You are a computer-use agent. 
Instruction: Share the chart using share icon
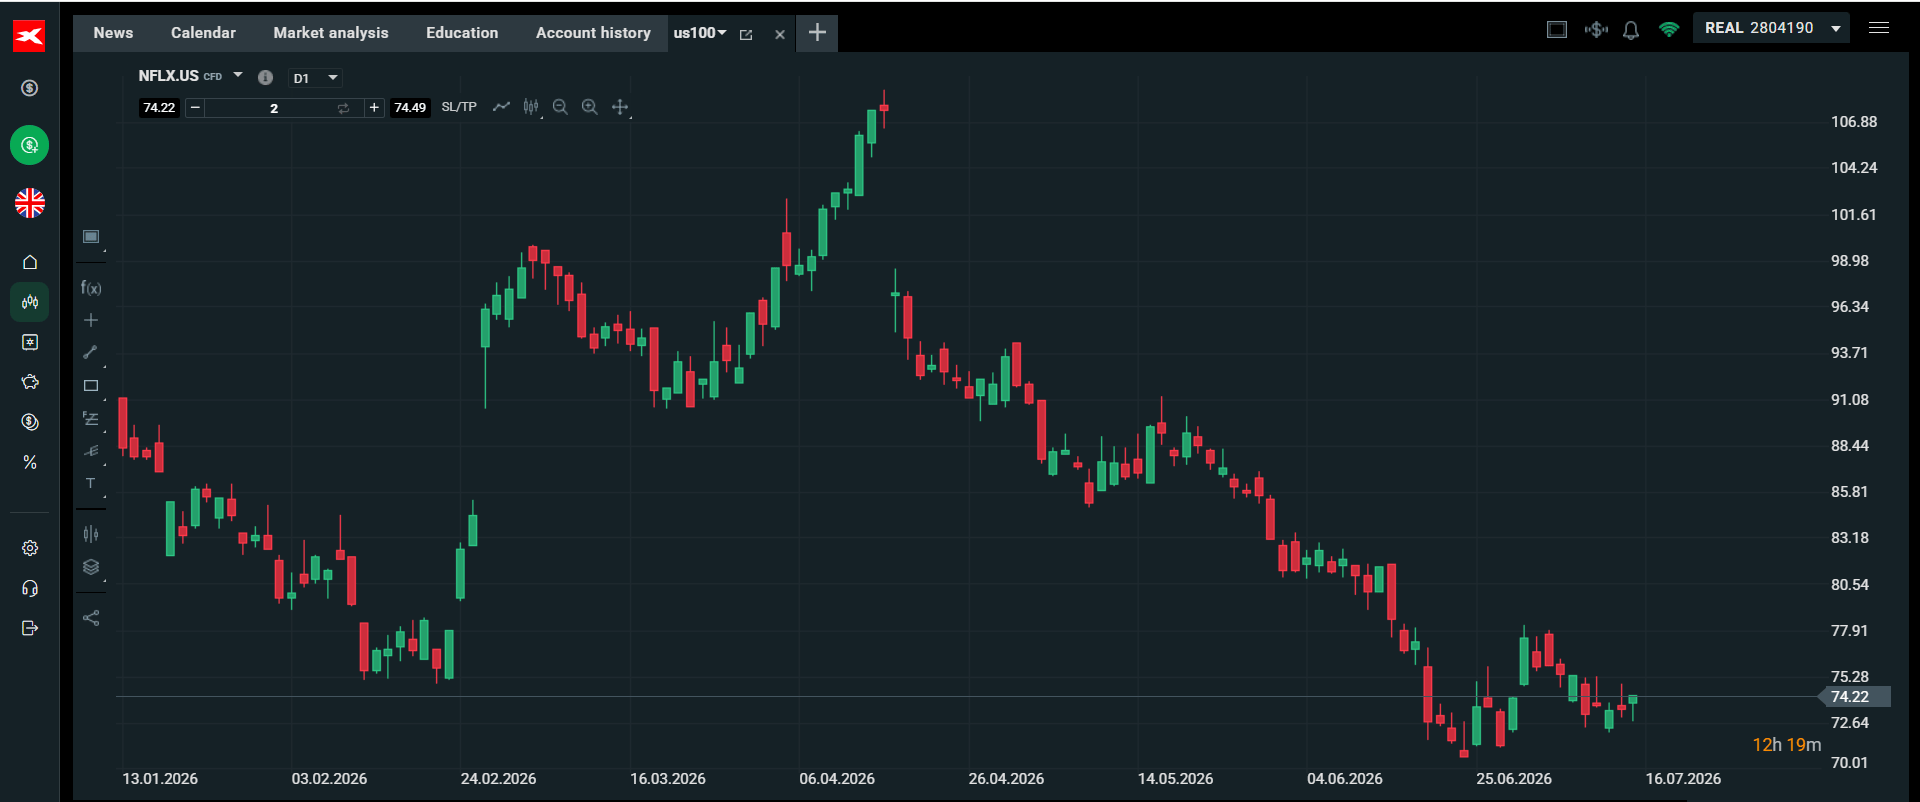pos(91,618)
